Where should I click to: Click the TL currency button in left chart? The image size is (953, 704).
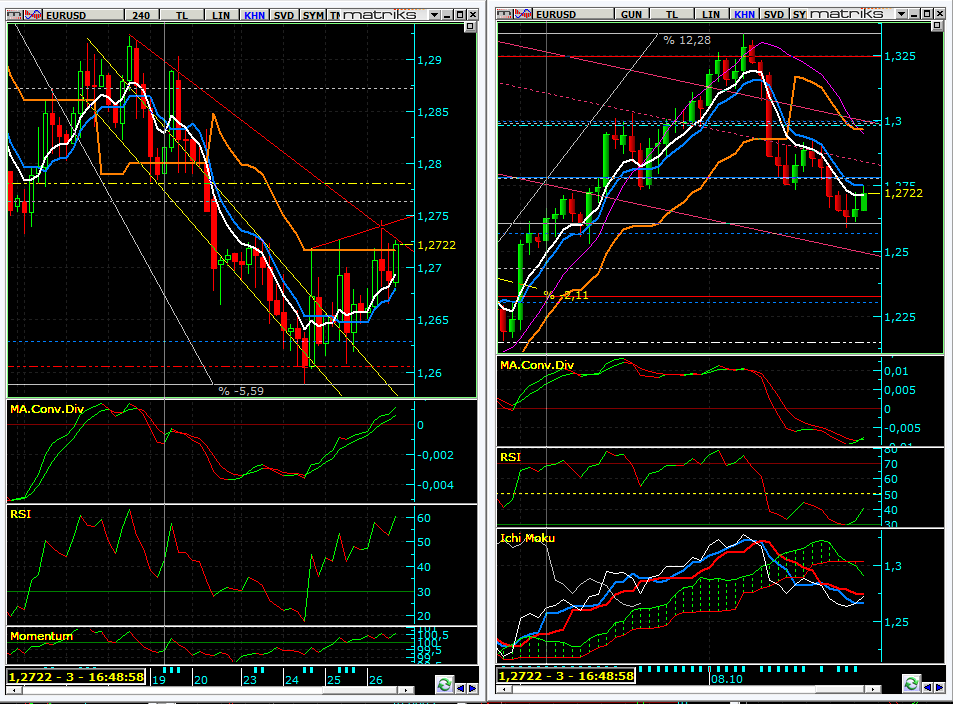click(x=181, y=15)
